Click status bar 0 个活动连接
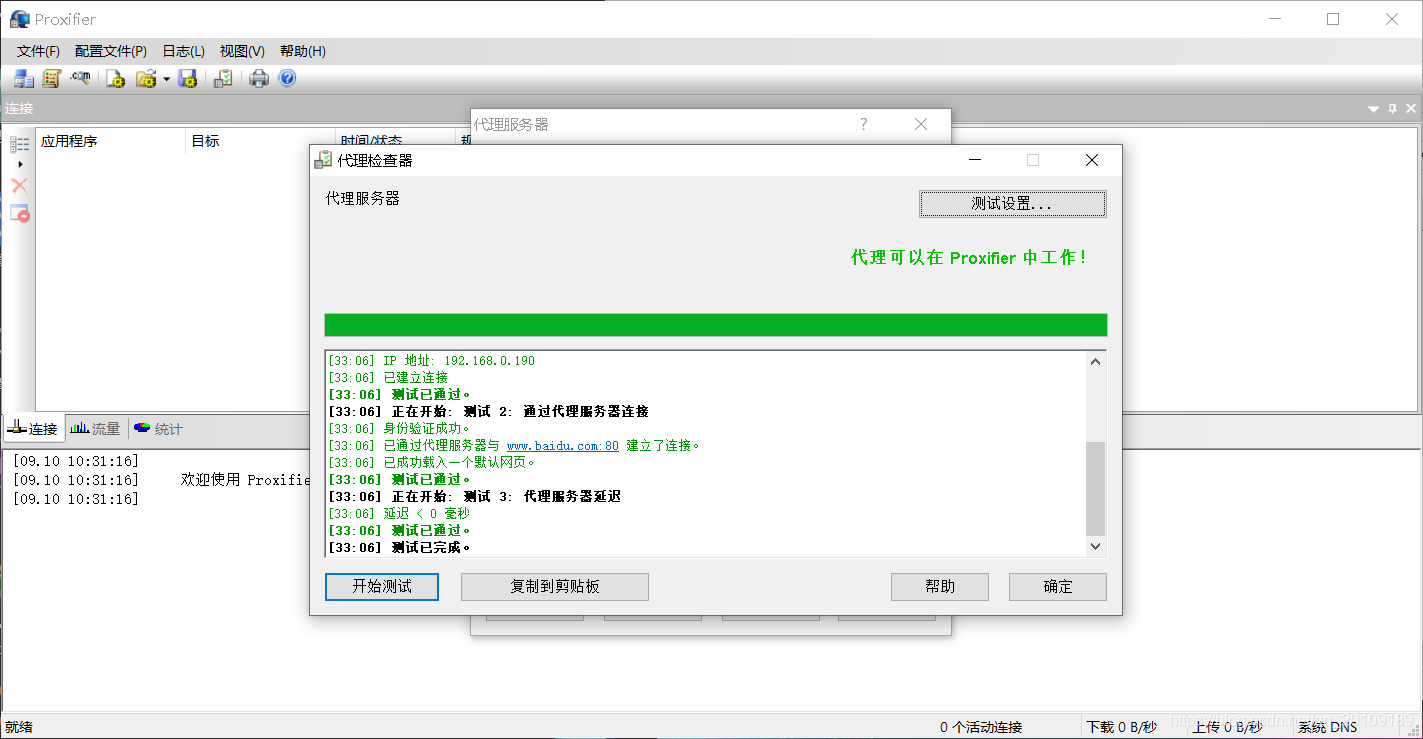Screen dimensions: 1423x739 click(x=981, y=727)
